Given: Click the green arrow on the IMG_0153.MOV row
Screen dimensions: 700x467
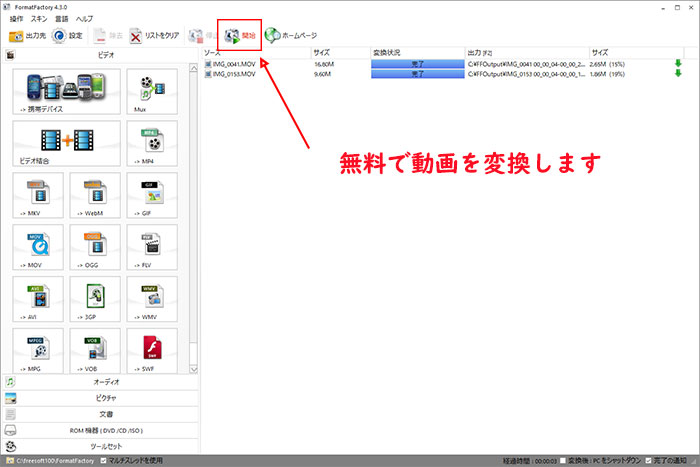Looking at the screenshot, I should point(678,74).
